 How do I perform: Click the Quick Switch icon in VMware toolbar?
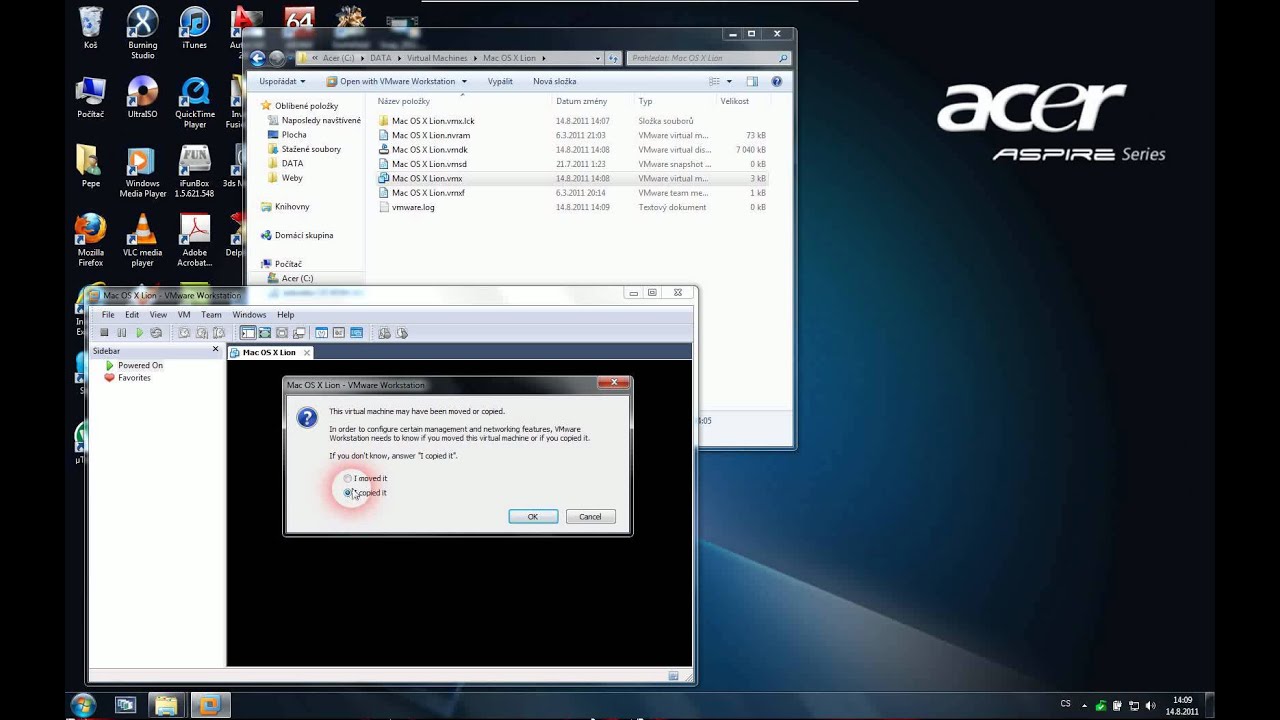tap(282, 333)
